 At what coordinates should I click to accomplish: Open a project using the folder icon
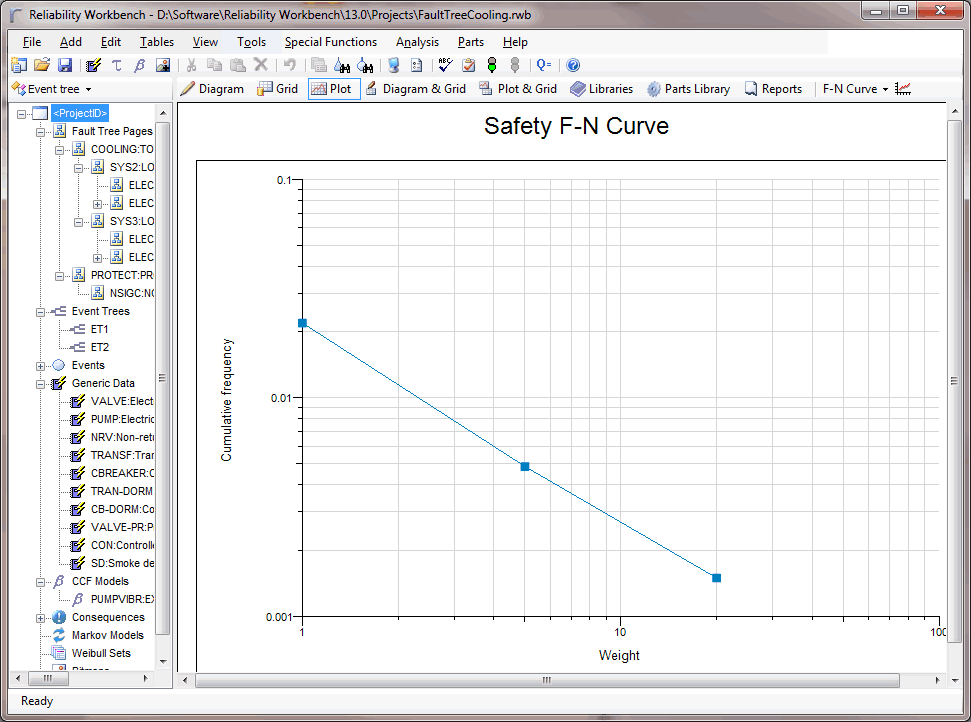(x=40, y=65)
